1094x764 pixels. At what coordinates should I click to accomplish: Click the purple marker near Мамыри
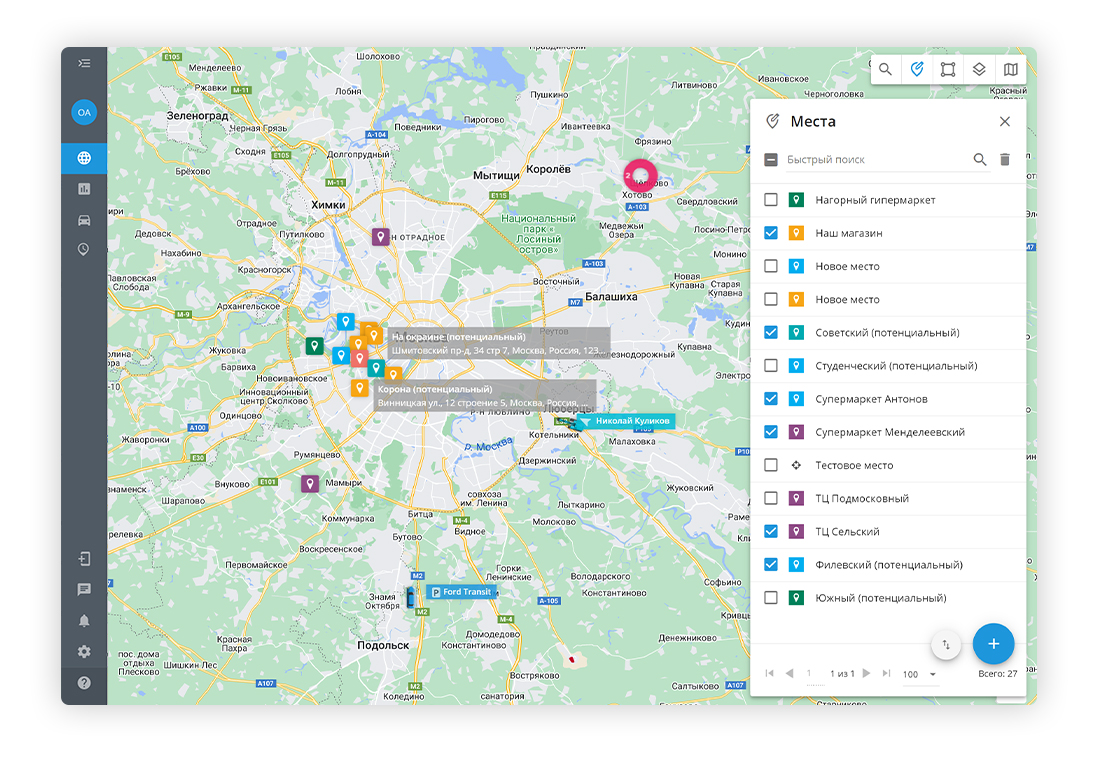click(x=310, y=484)
